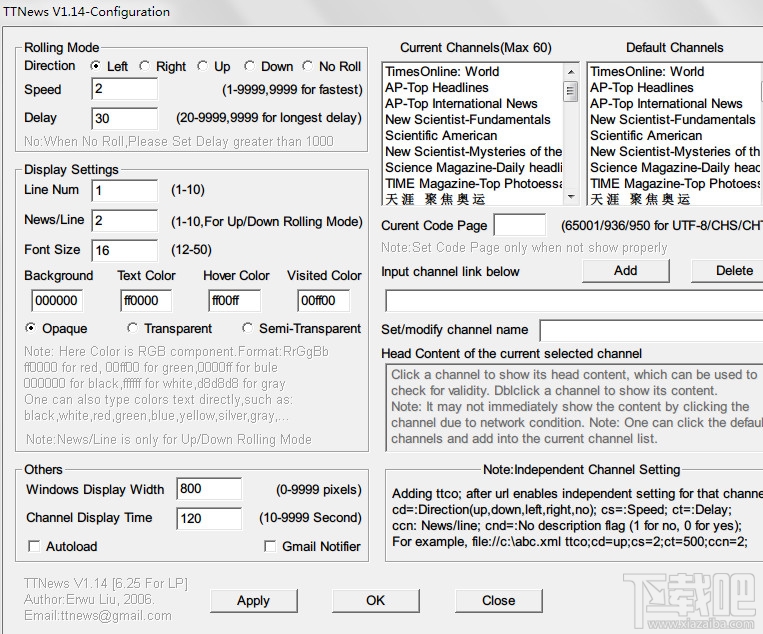Choose the Down rolling direction
The width and height of the screenshot is (763, 634).
(x=249, y=66)
